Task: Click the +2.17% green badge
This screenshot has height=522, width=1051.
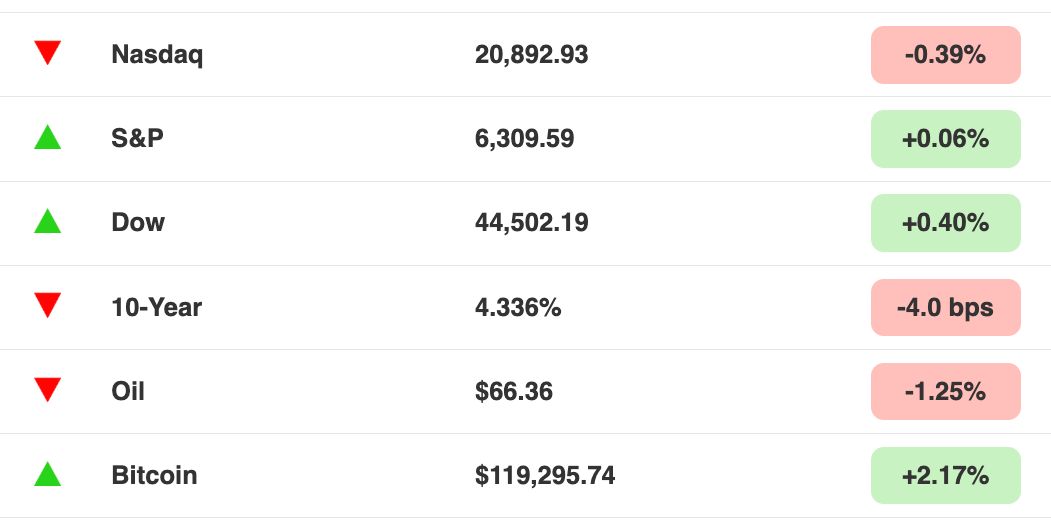Action: click(x=946, y=476)
